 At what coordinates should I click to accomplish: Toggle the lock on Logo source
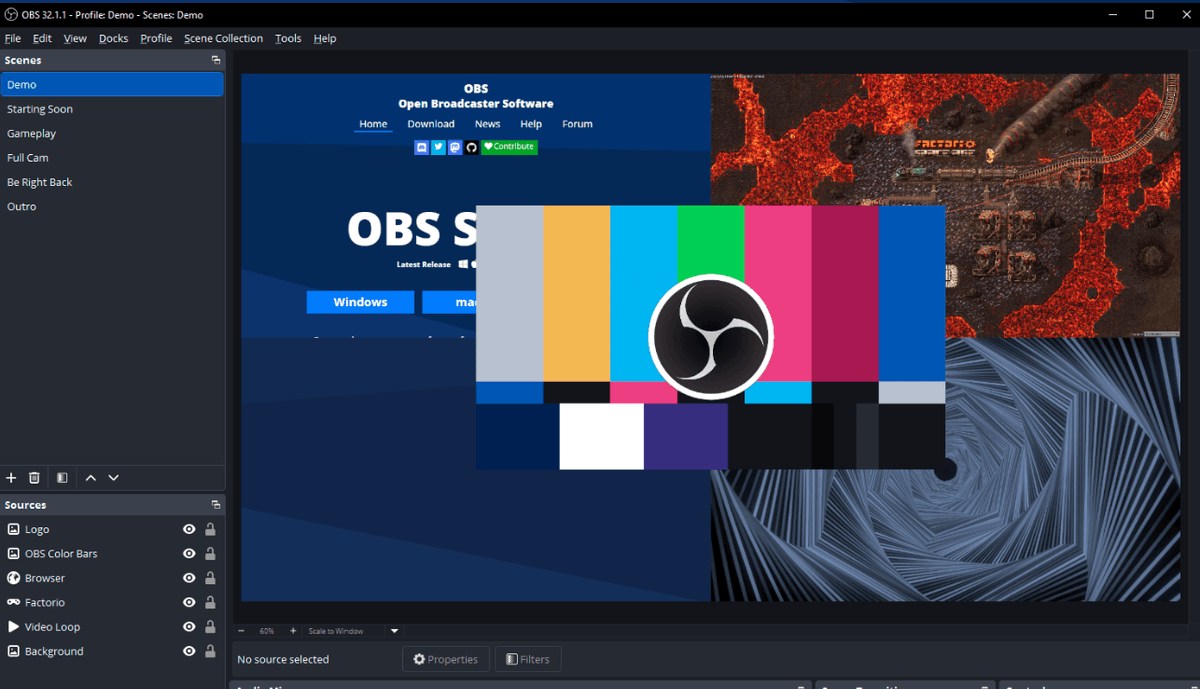[x=210, y=529]
